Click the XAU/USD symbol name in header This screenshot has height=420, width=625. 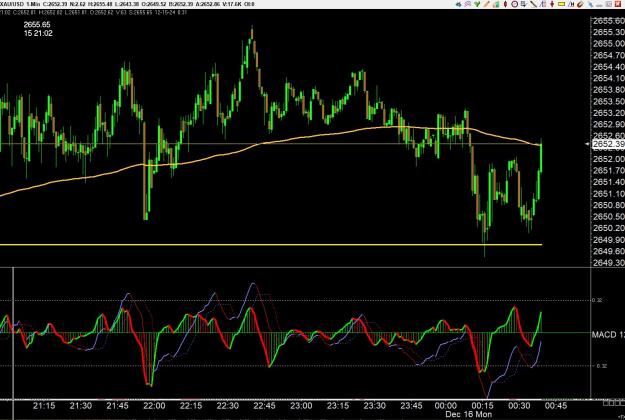[x=12, y=4]
